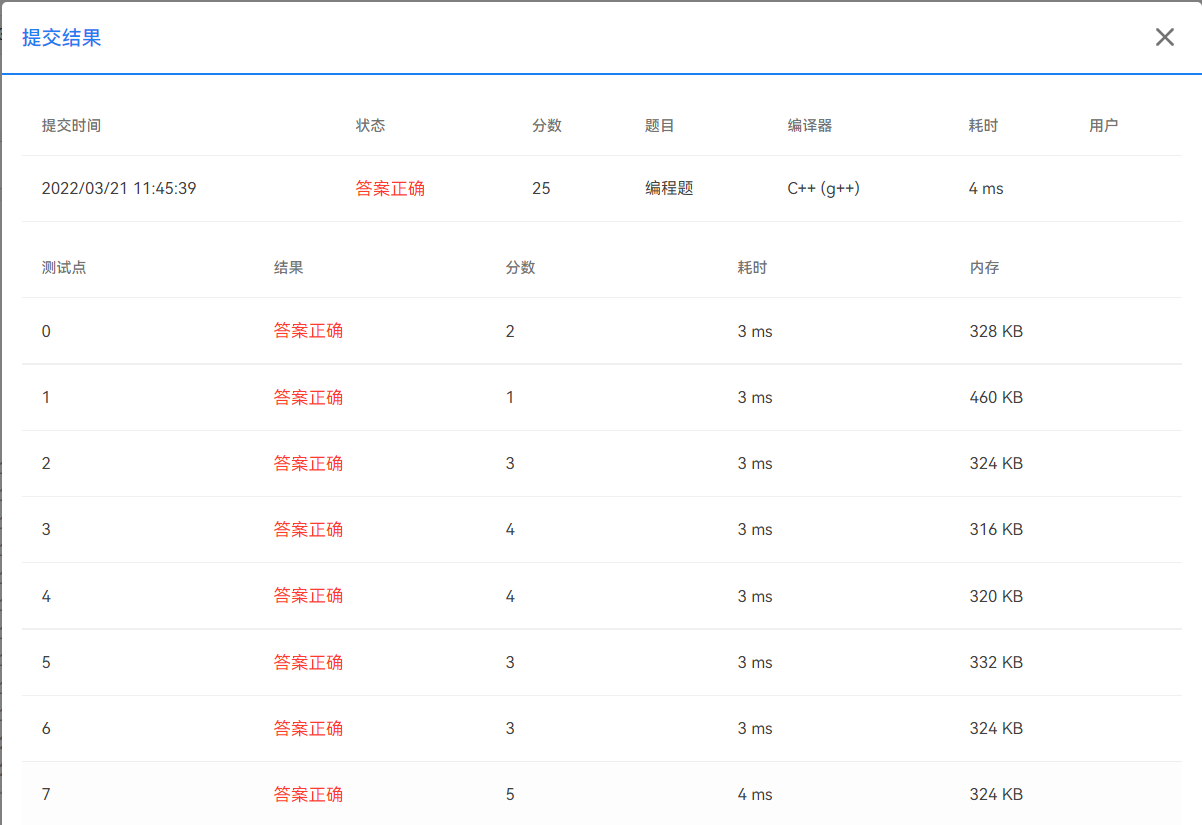Close the 提交结果 dialog with the X

(x=1164, y=37)
